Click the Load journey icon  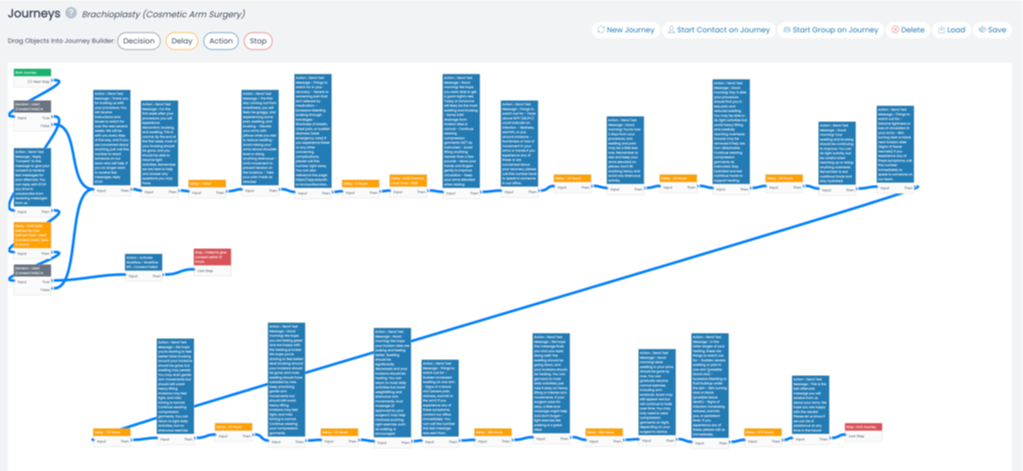tap(941, 30)
